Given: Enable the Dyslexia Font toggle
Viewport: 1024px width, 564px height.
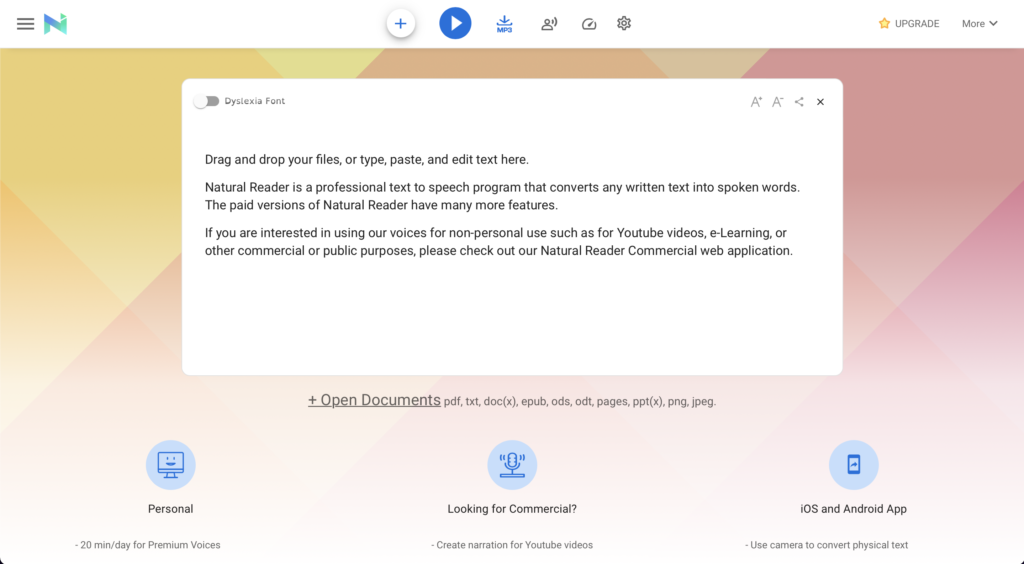Looking at the screenshot, I should click(x=207, y=101).
